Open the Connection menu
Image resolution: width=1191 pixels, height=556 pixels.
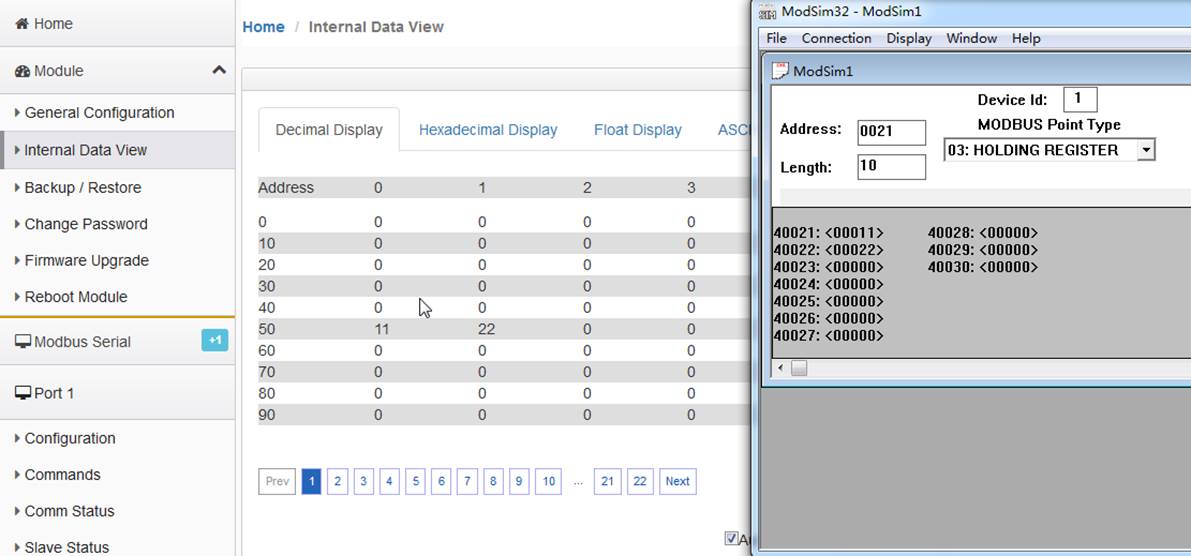[x=836, y=38]
